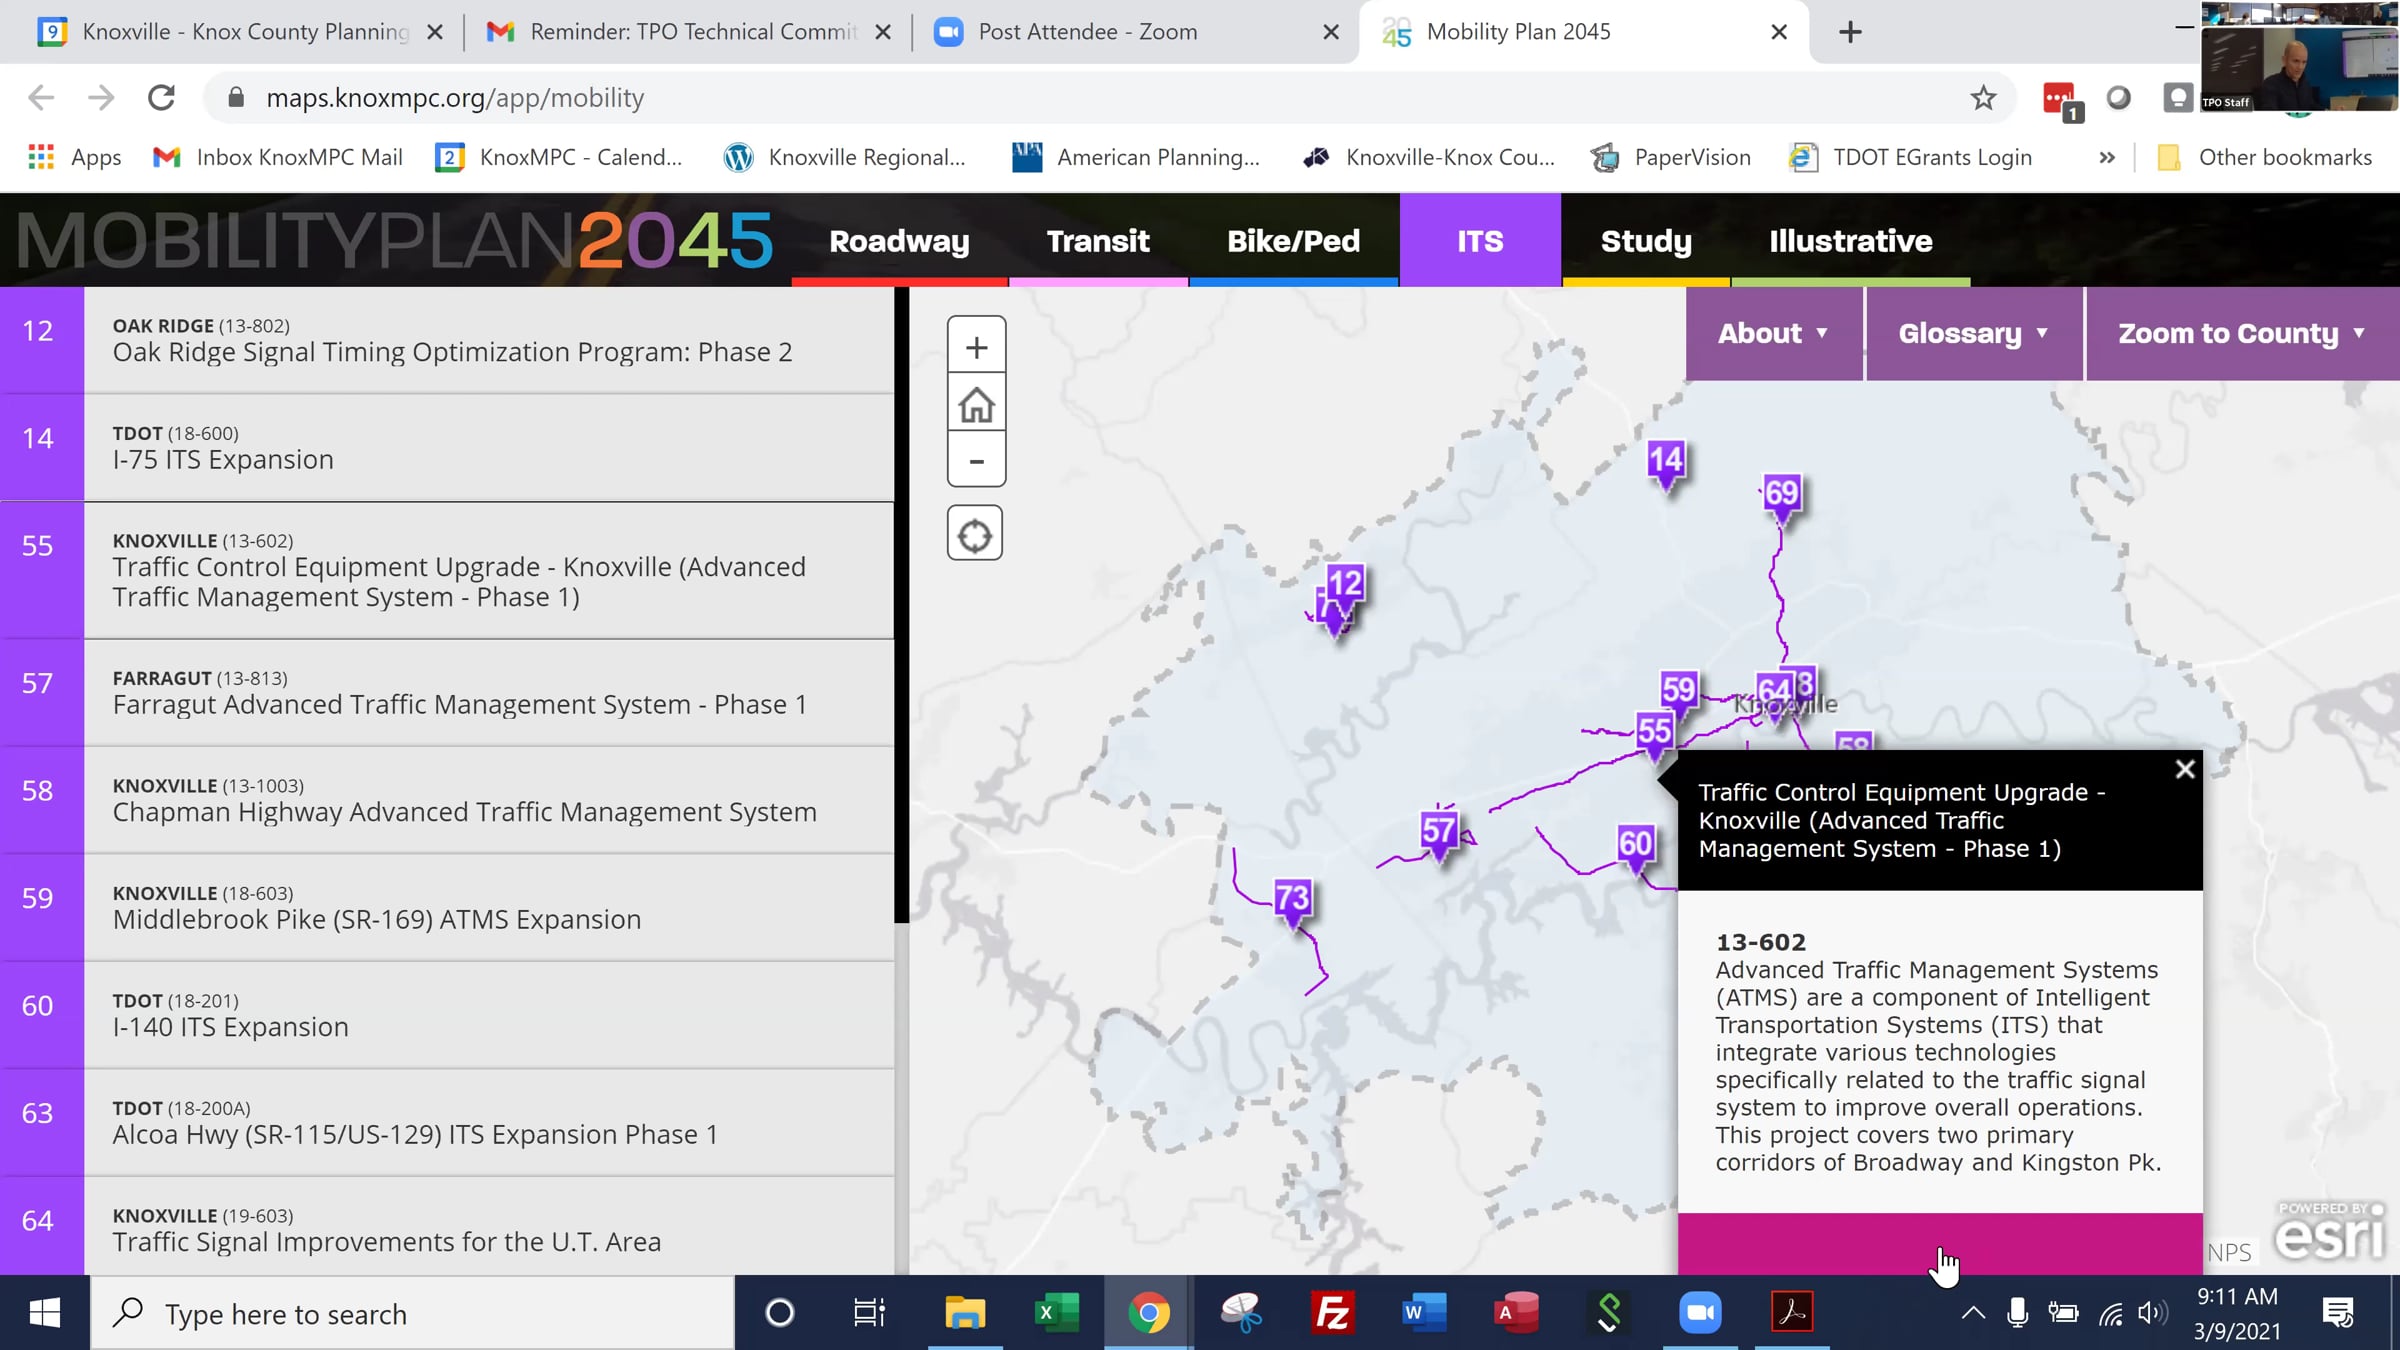The height and width of the screenshot is (1350, 2400).
Task: Select Chapman Highway Advanced Traffic Management project
Action: (447, 800)
